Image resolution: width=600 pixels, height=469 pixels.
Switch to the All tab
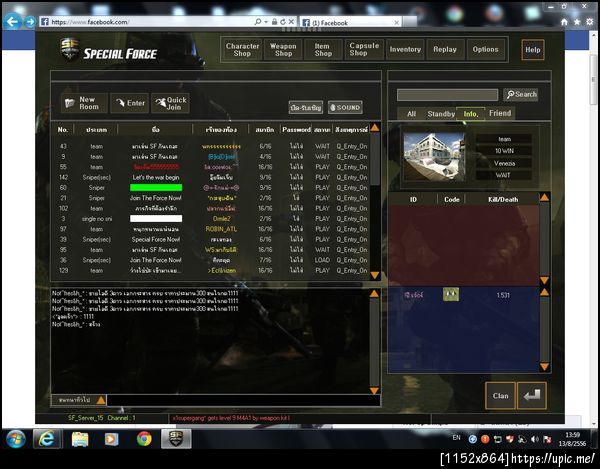[x=411, y=114]
